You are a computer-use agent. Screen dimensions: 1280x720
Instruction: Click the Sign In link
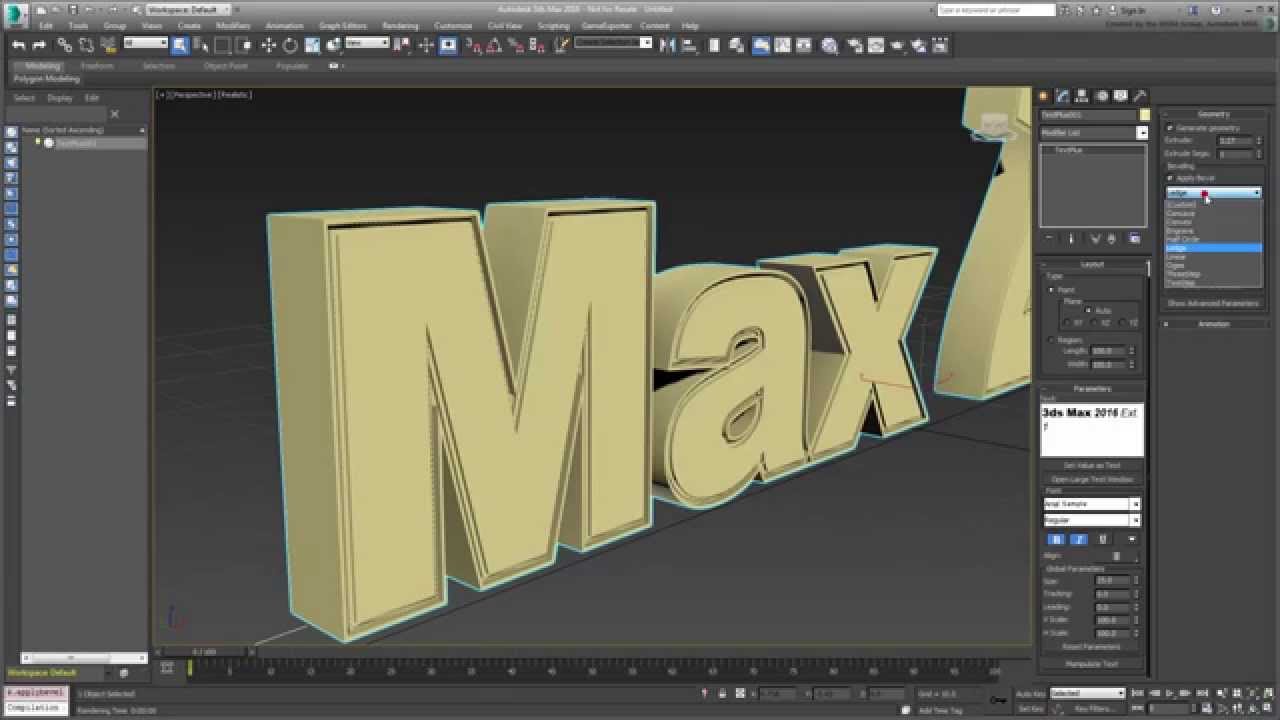pyautogui.click(x=1133, y=10)
